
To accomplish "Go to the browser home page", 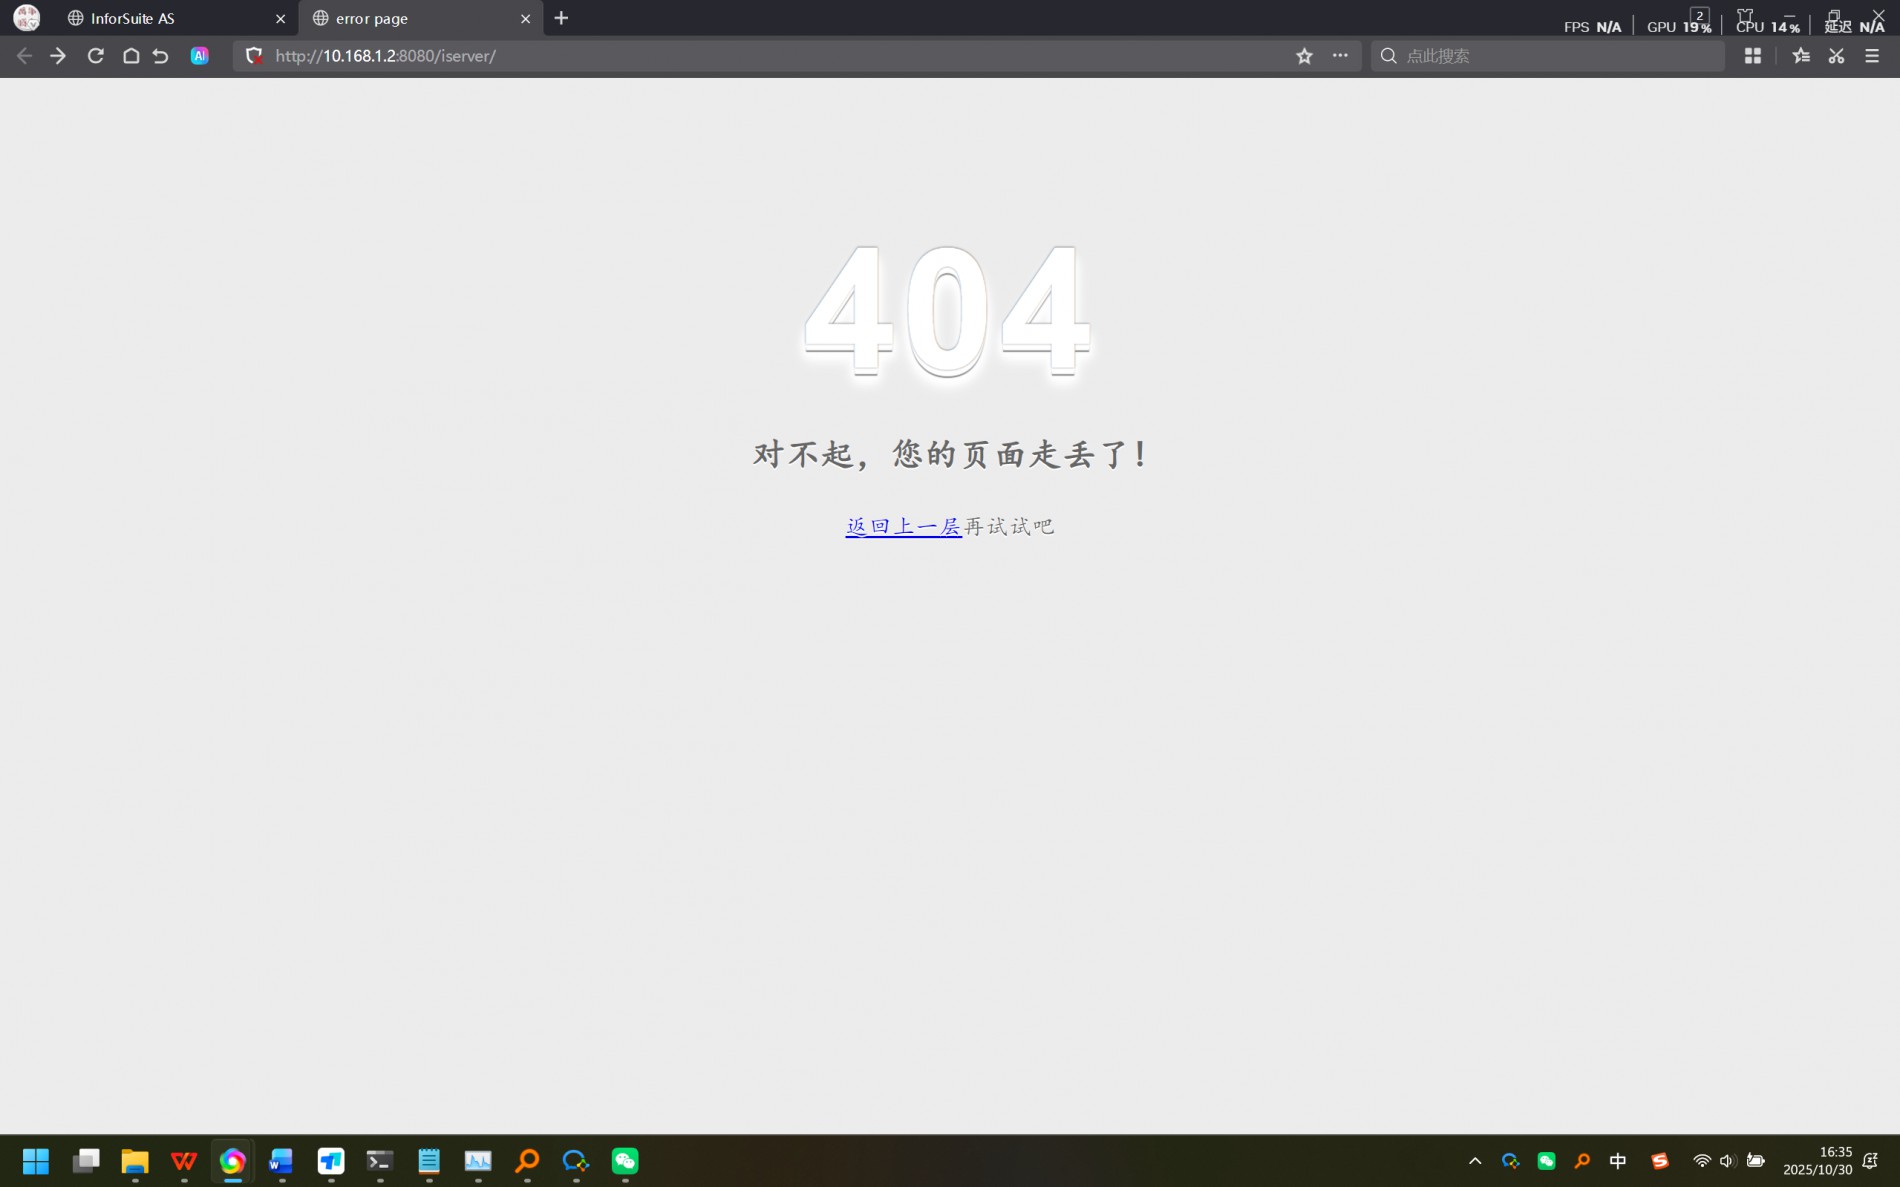I will [x=131, y=56].
